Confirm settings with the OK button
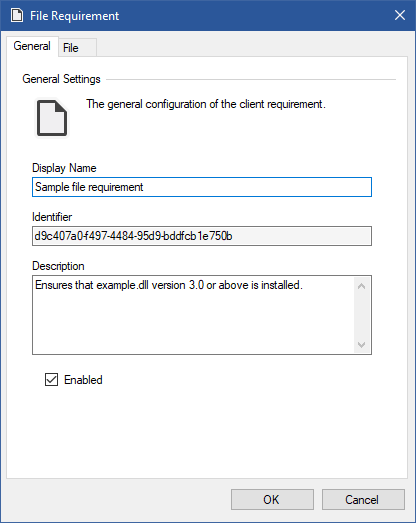This screenshot has height=523, width=416. (x=272, y=500)
